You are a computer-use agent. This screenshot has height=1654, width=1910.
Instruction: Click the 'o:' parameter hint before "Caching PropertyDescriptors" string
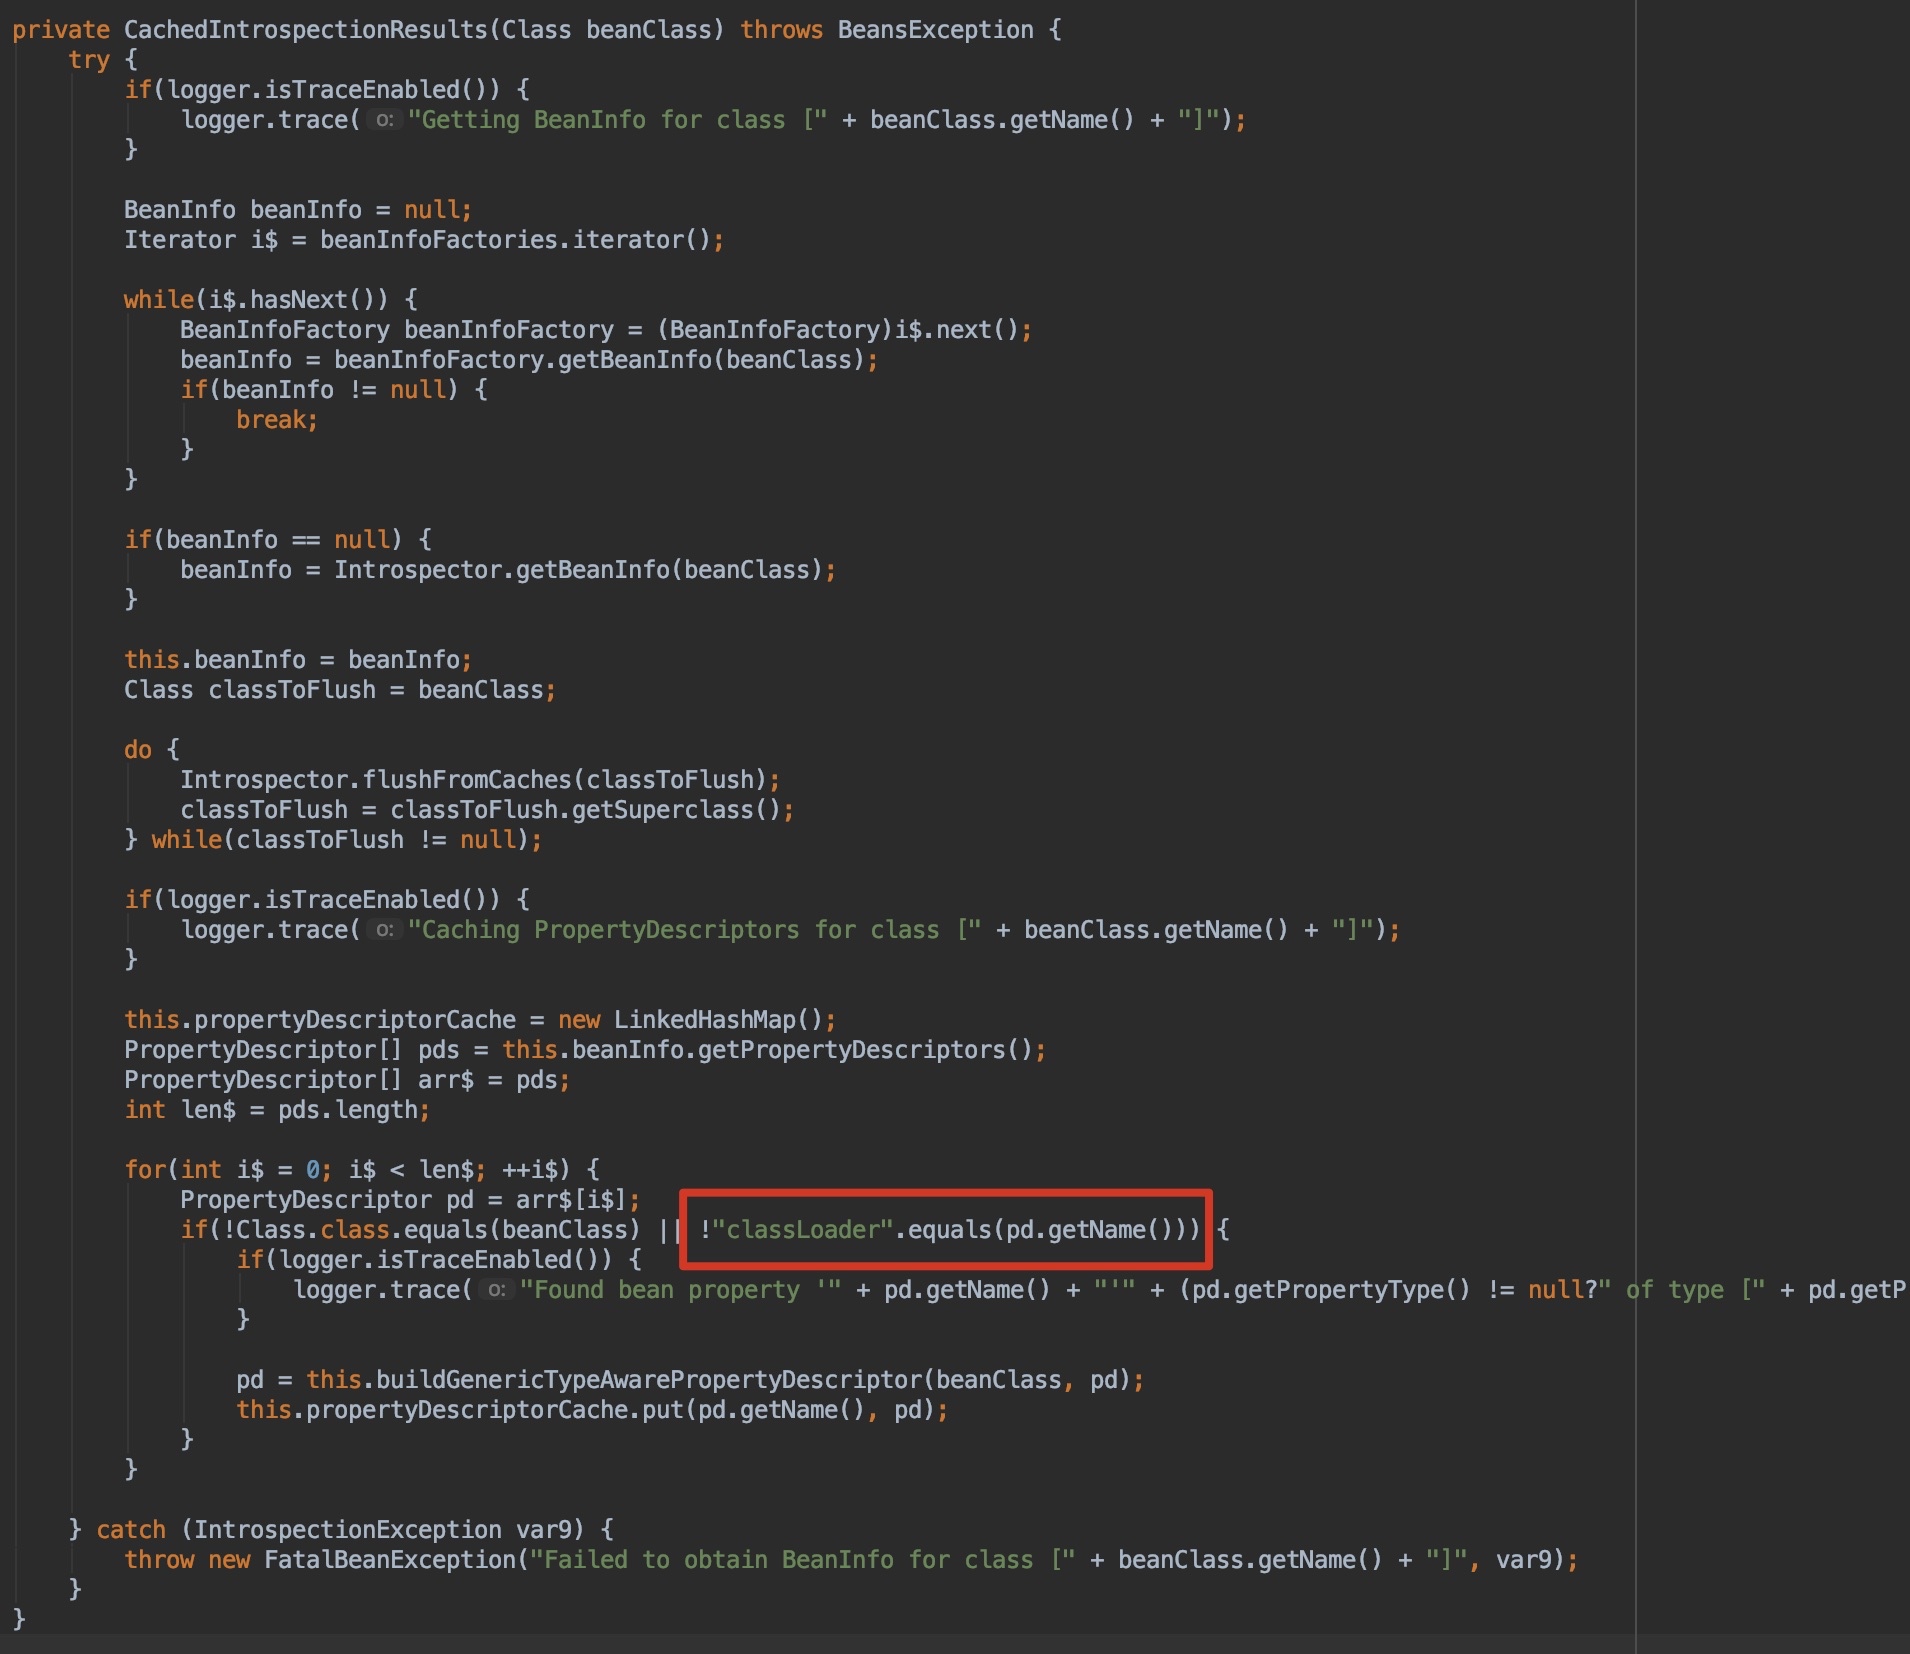(384, 930)
